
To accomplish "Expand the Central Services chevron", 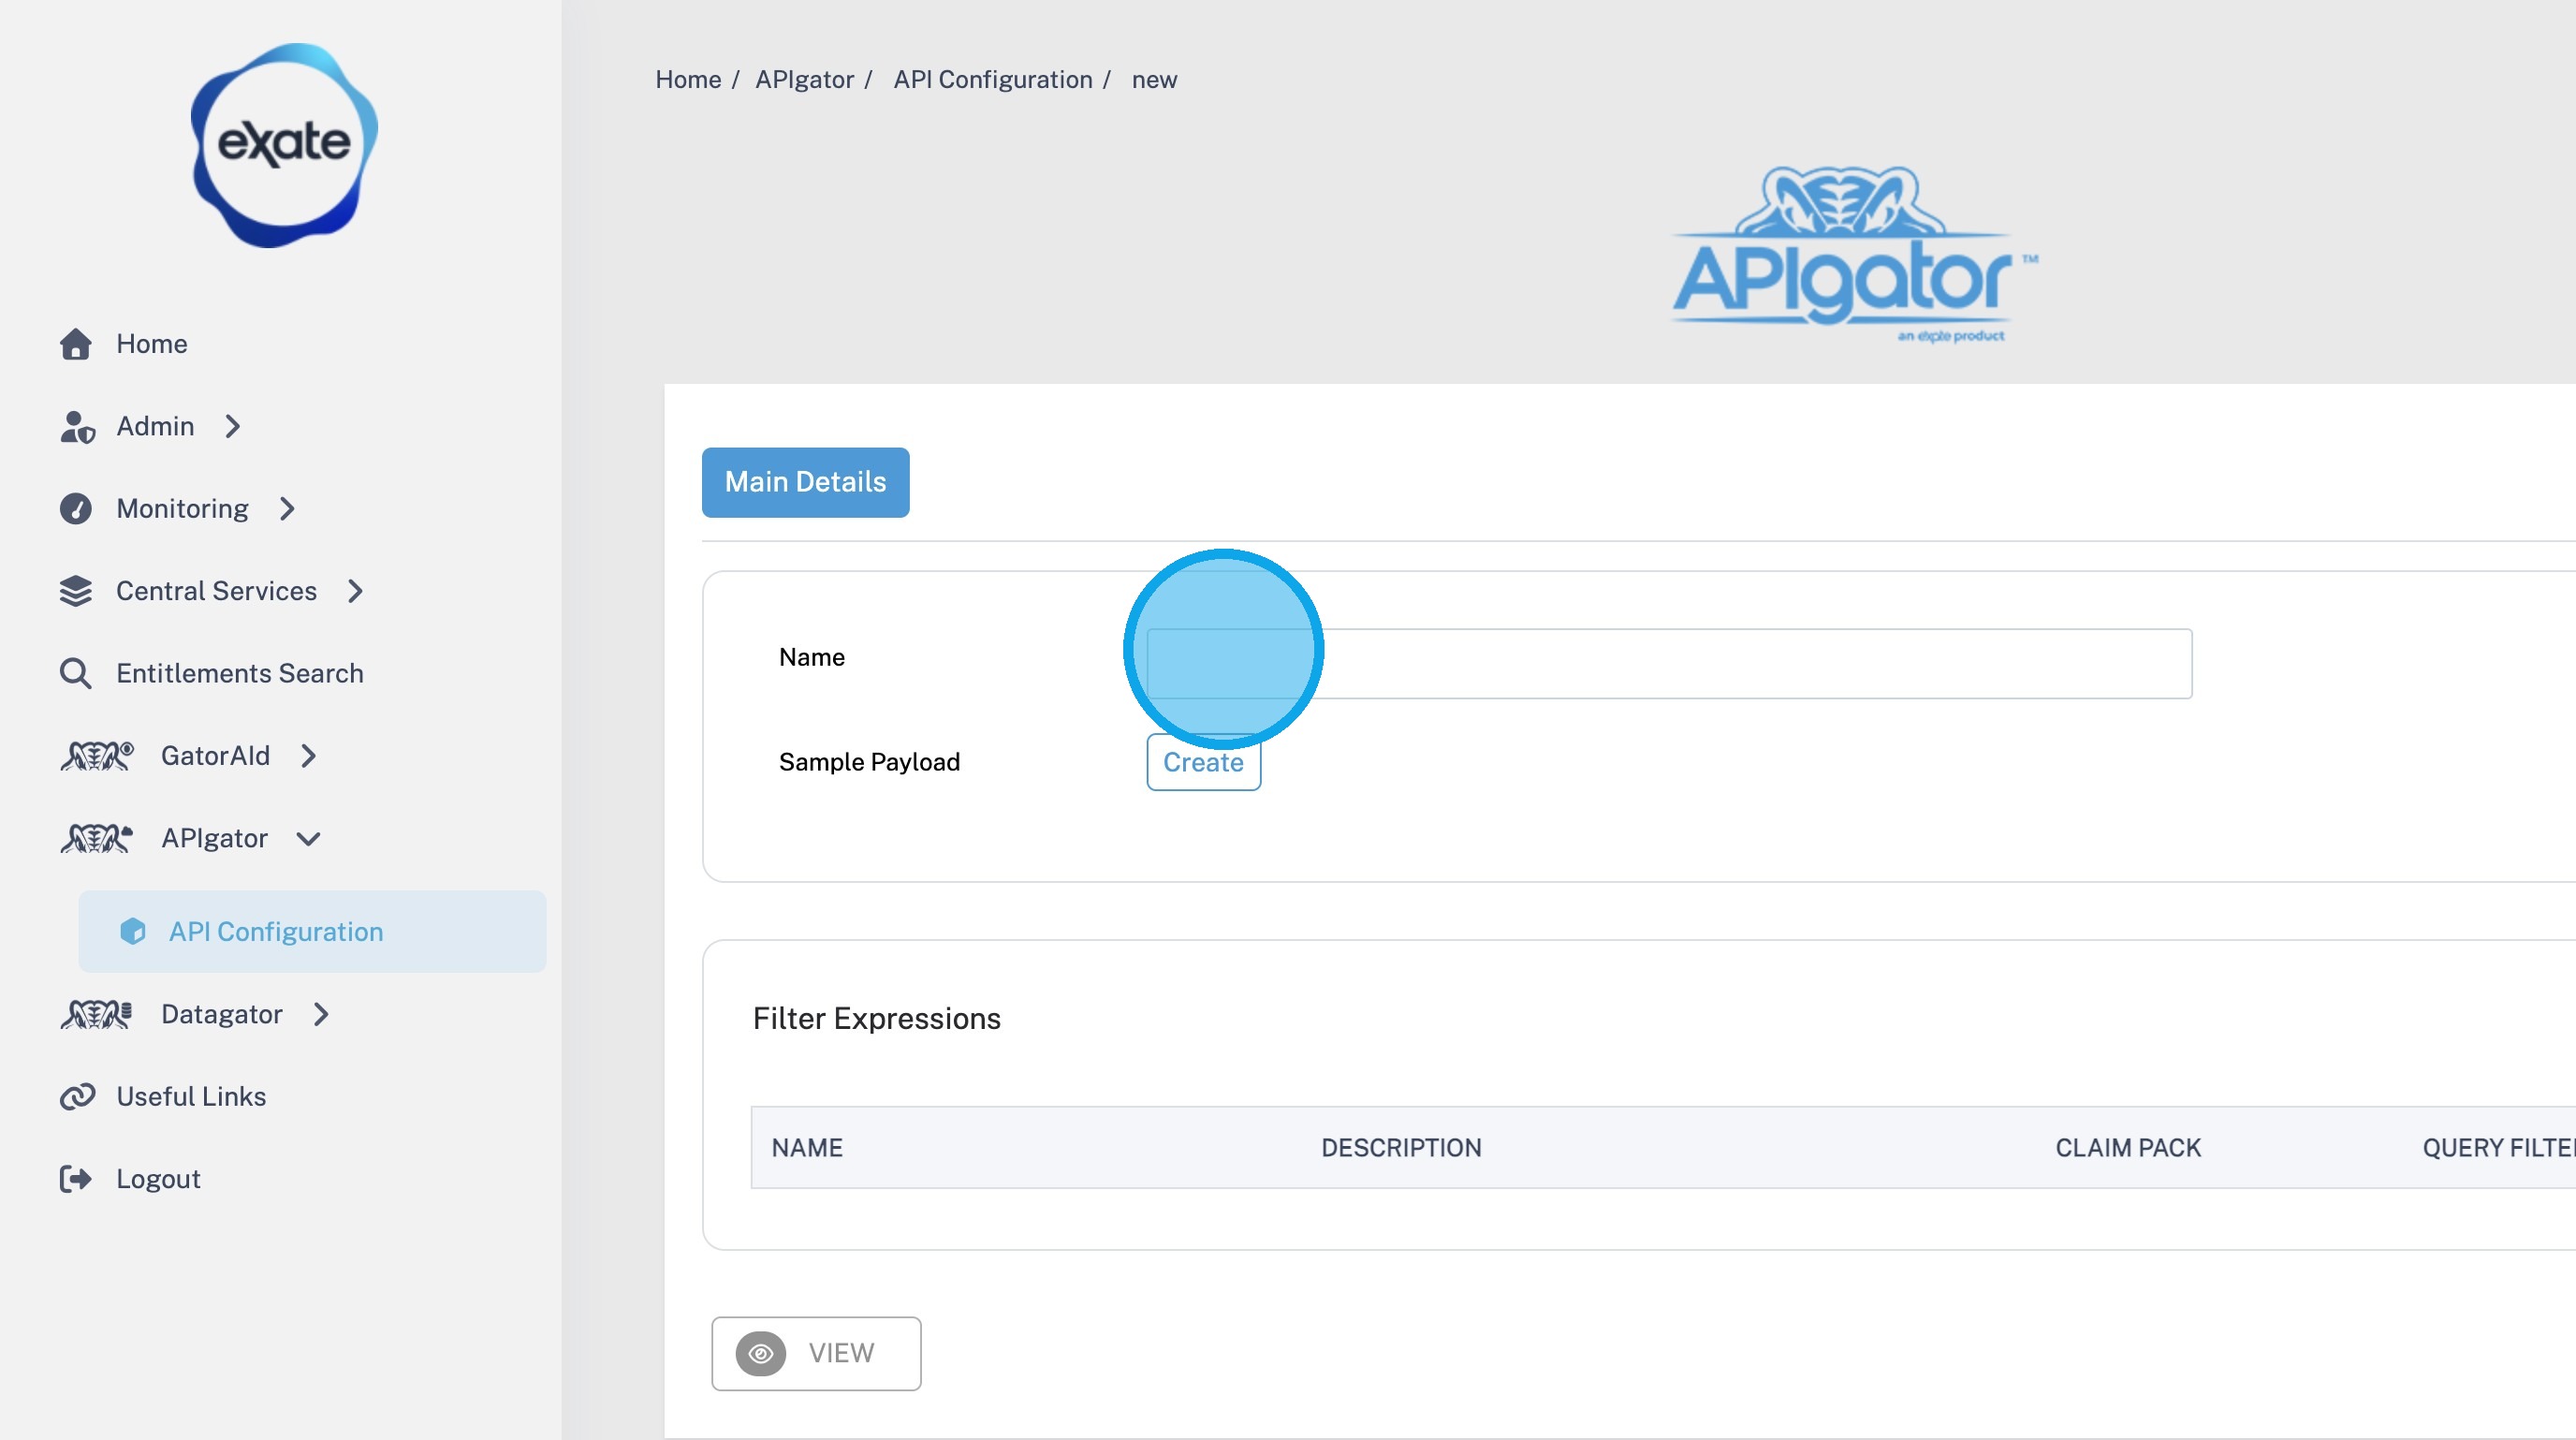I will click(356, 591).
